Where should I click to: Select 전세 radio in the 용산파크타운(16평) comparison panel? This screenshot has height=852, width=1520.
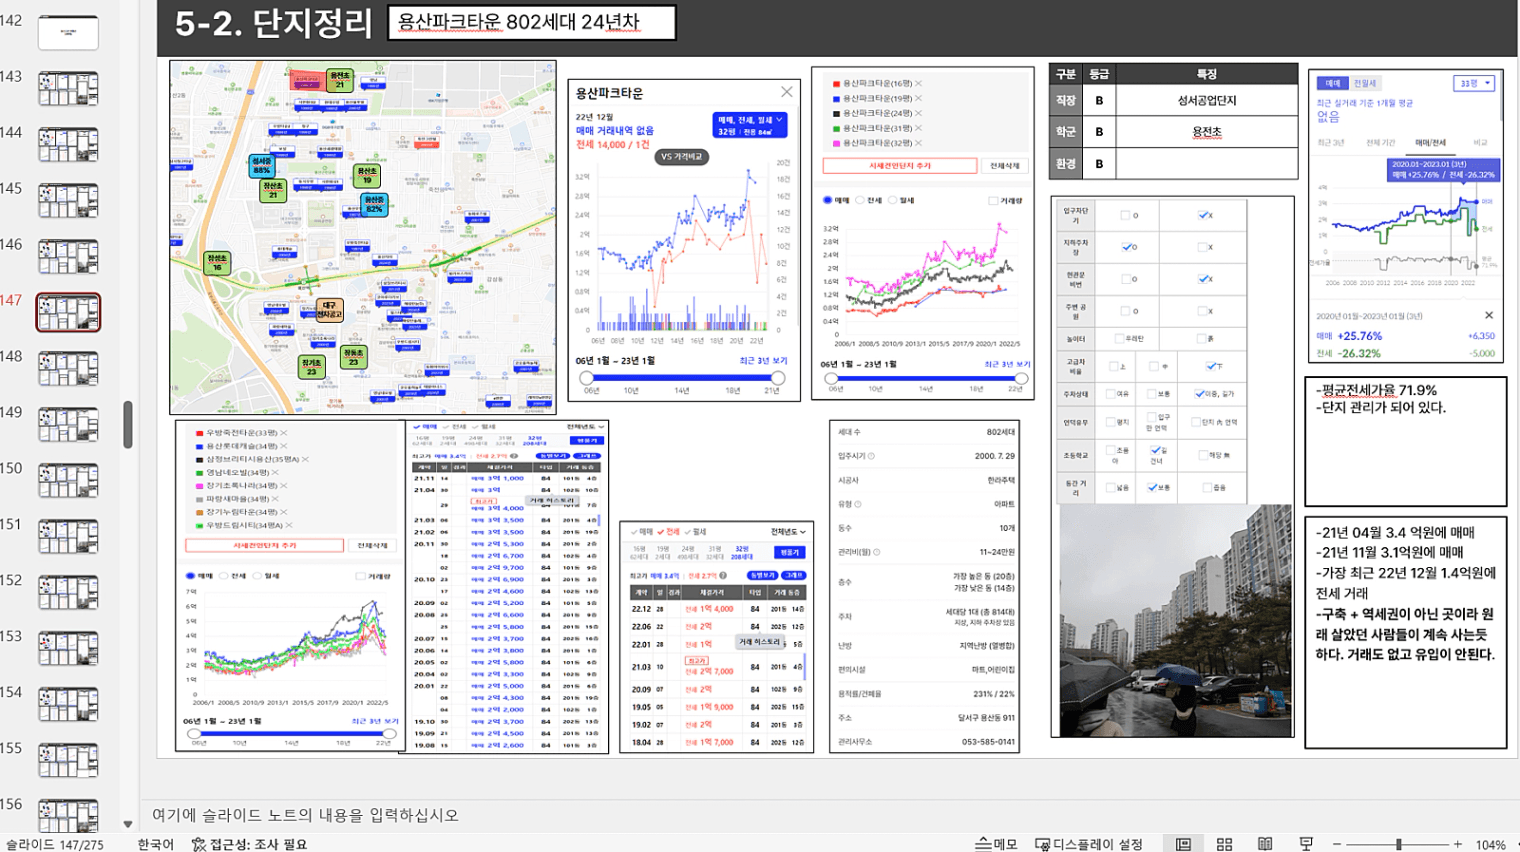pyautogui.click(x=860, y=200)
